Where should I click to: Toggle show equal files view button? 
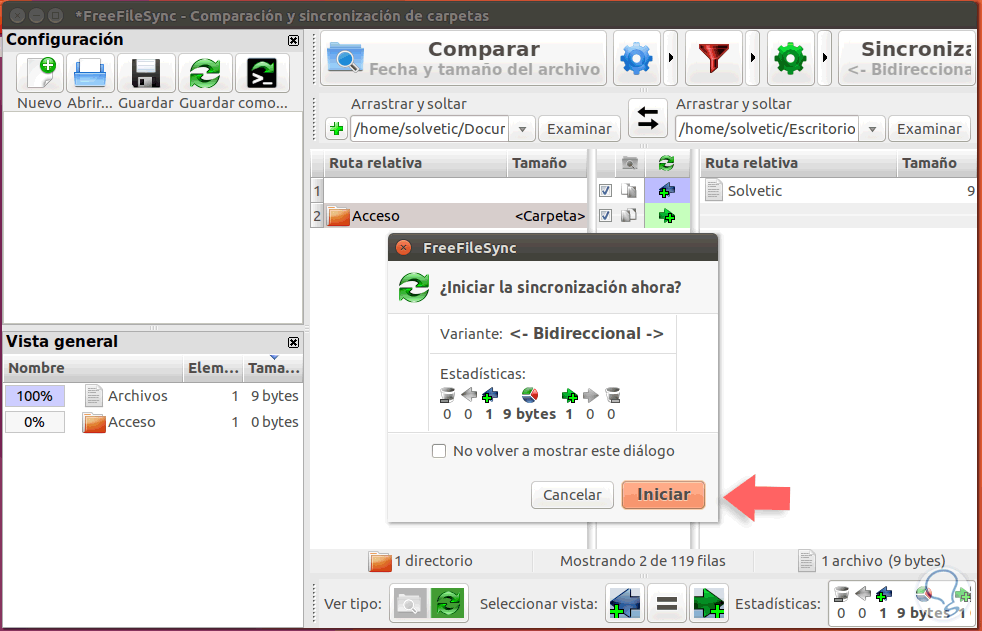pos(666,603)
